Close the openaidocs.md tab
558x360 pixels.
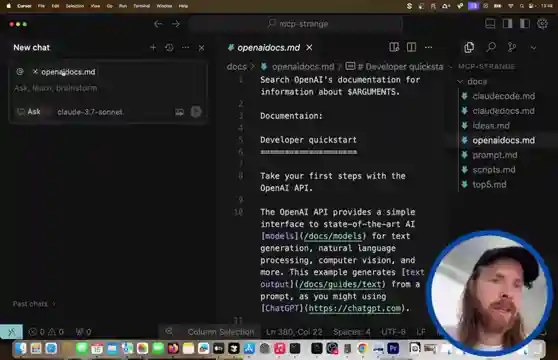(309, 47)
